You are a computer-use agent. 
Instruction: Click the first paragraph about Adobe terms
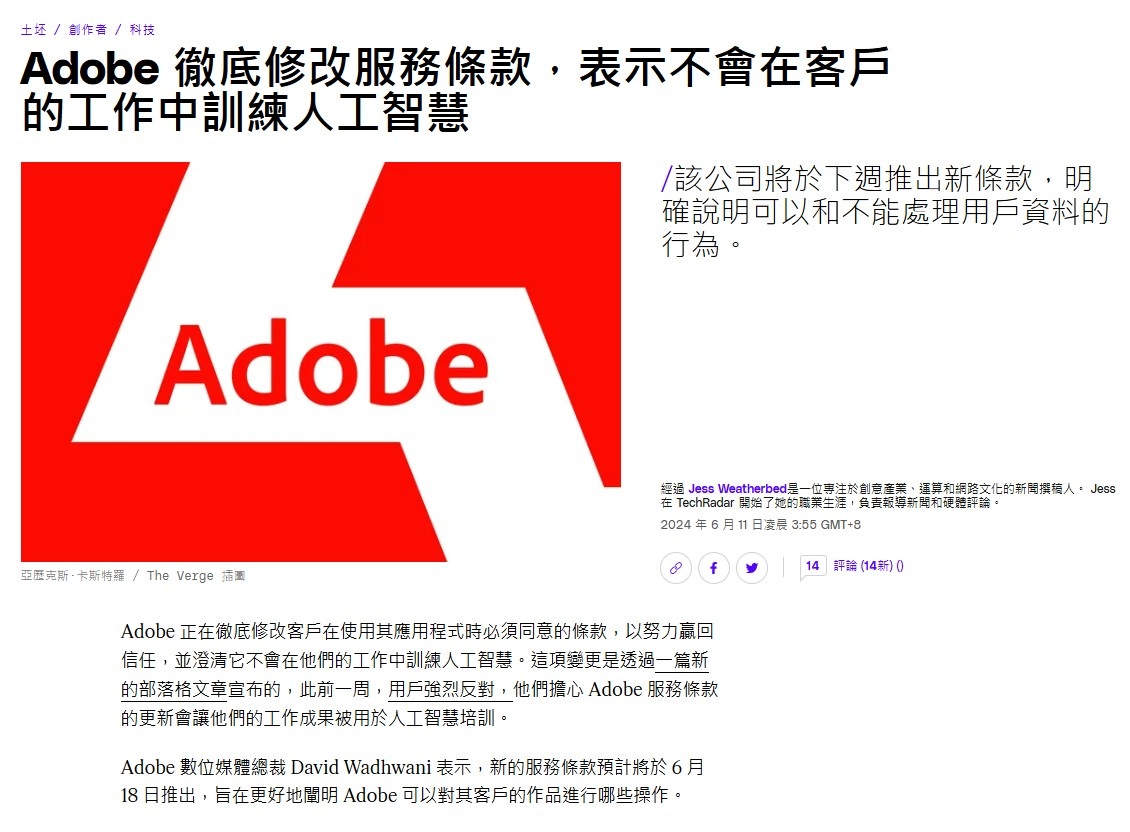click(419, 675)
